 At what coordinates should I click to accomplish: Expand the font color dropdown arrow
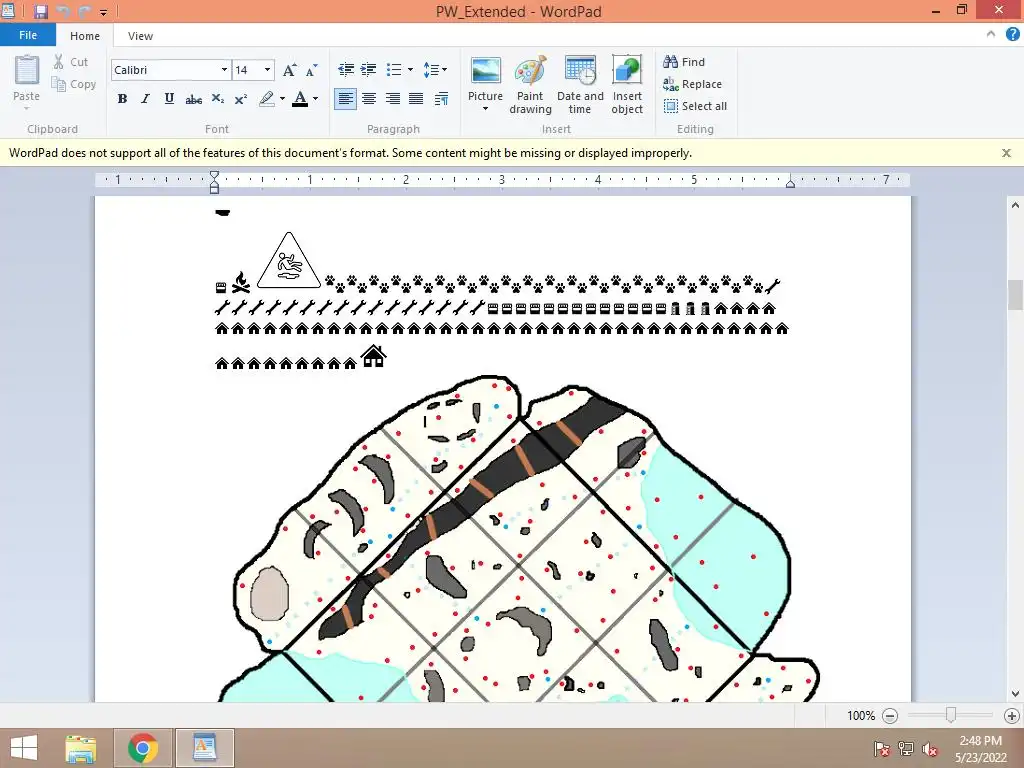tap(315, 99)
